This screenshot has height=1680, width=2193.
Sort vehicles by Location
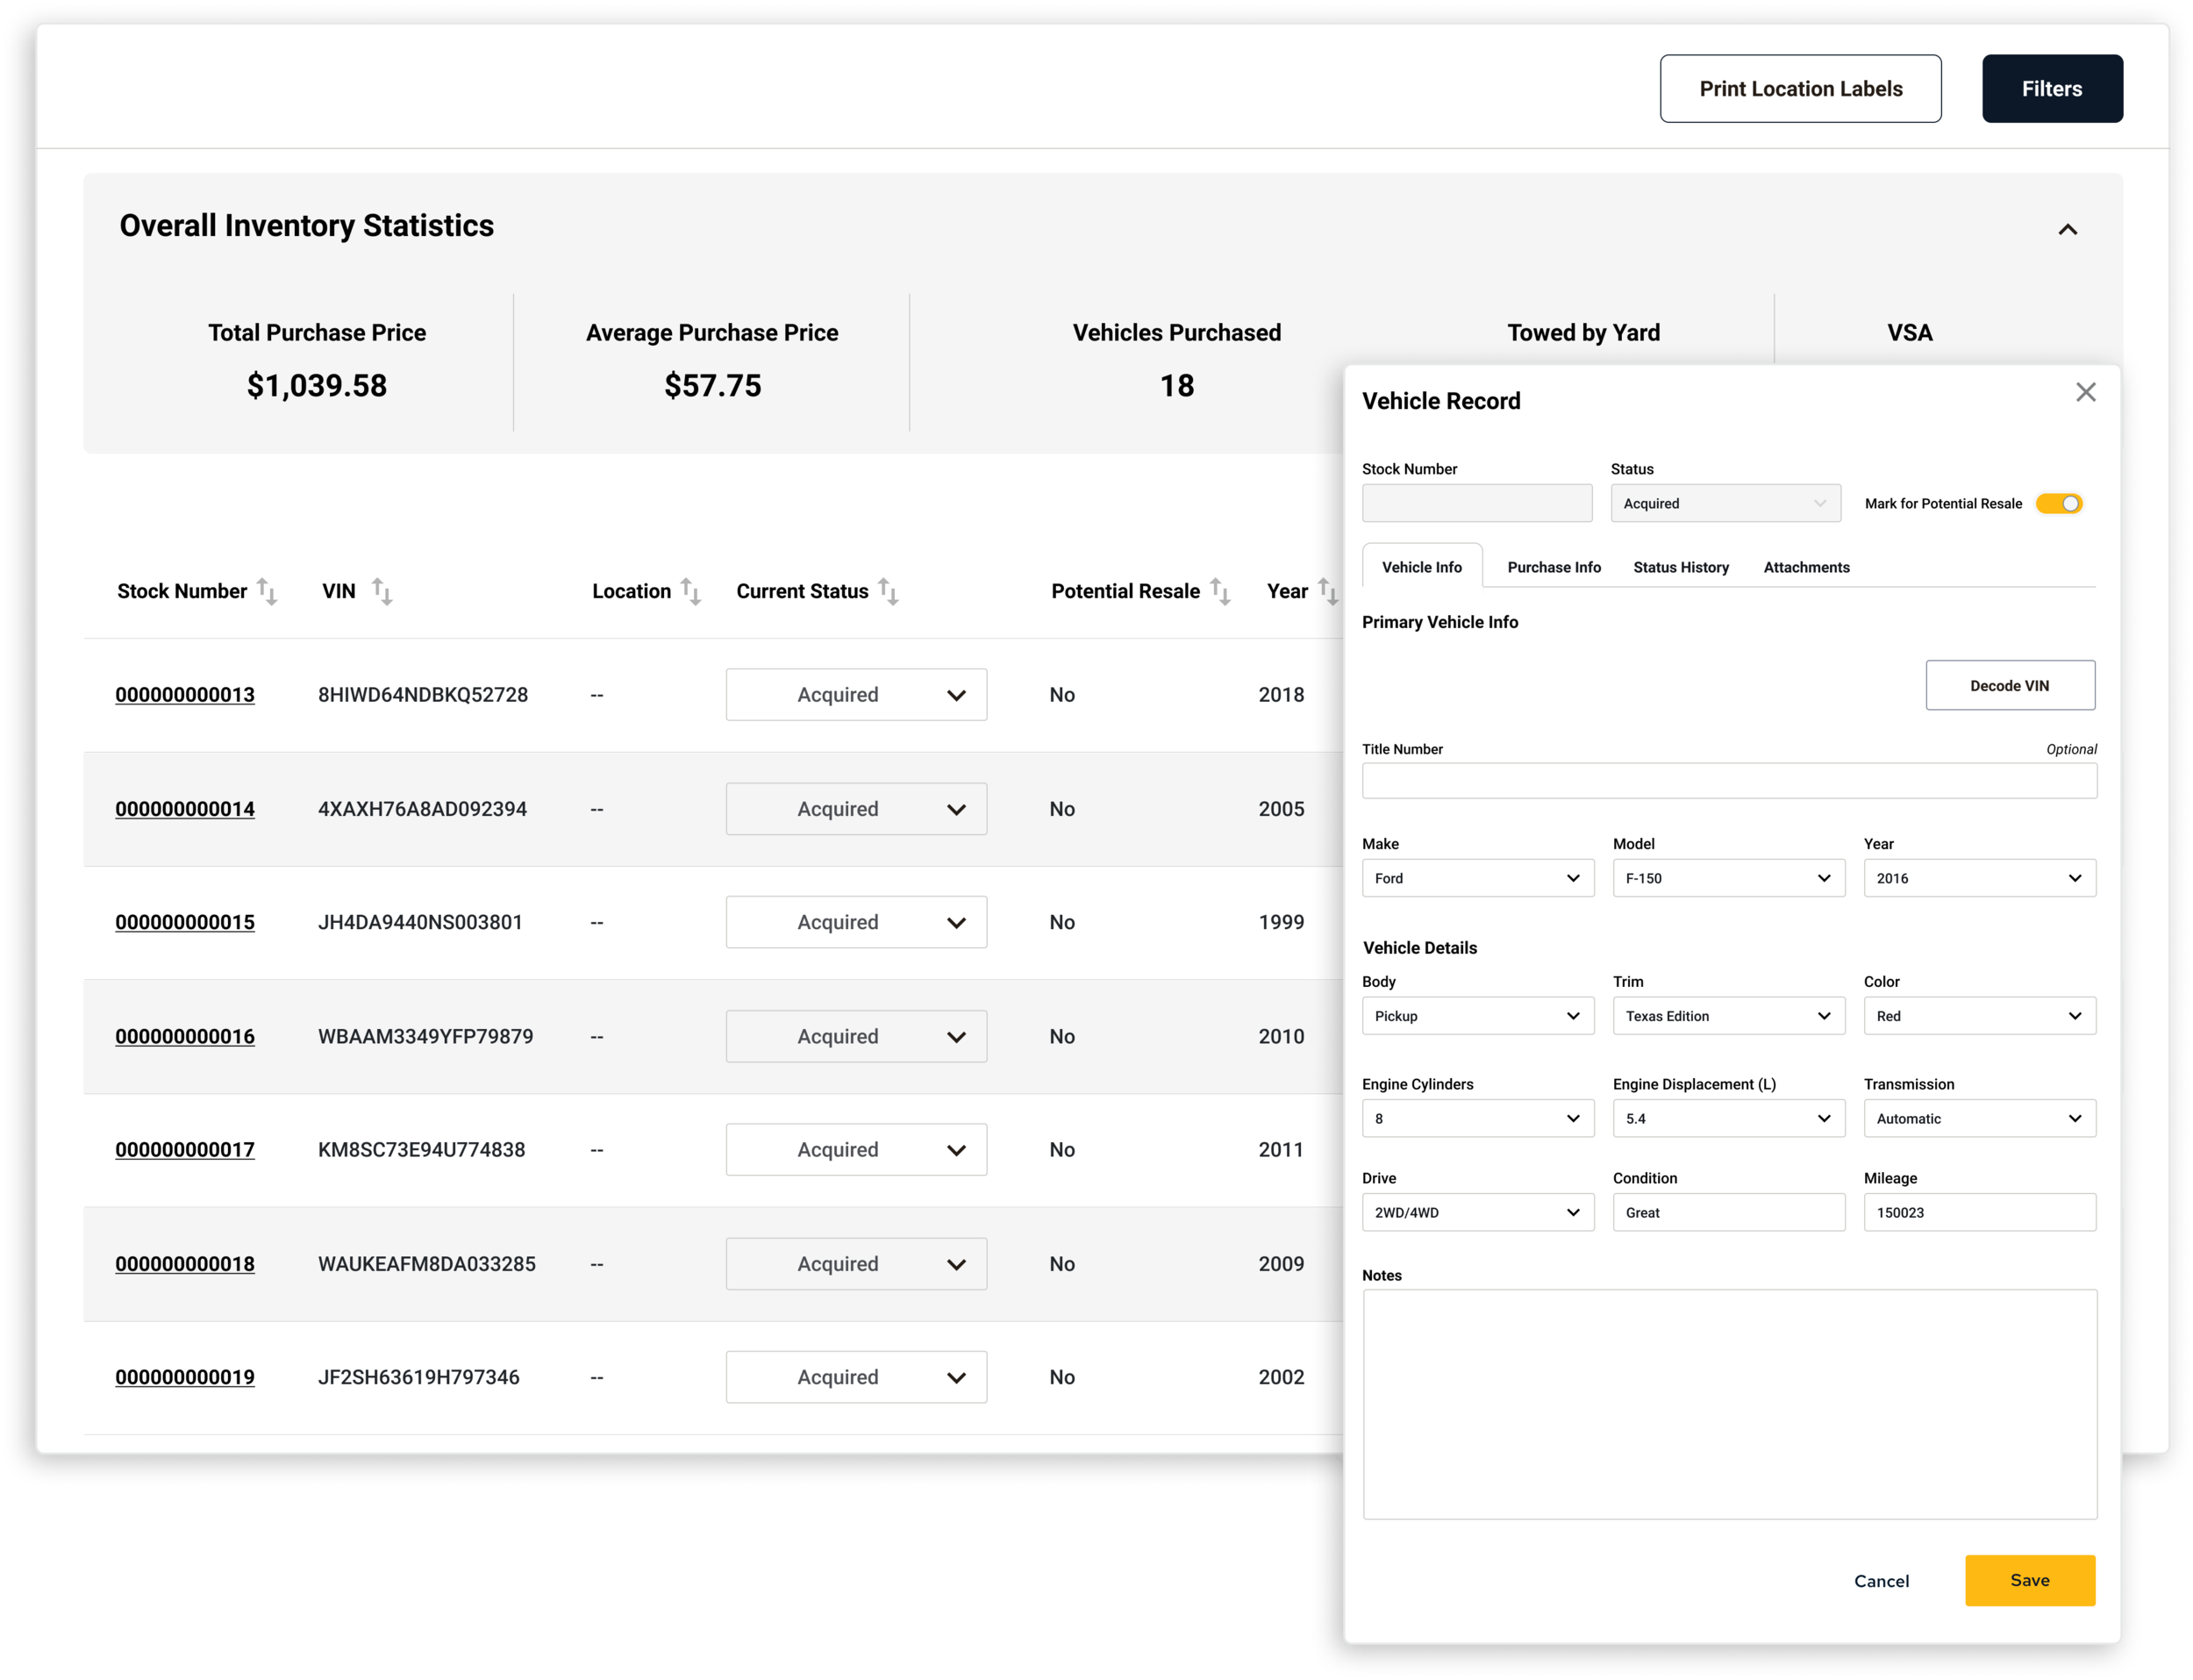pos(692,591)
